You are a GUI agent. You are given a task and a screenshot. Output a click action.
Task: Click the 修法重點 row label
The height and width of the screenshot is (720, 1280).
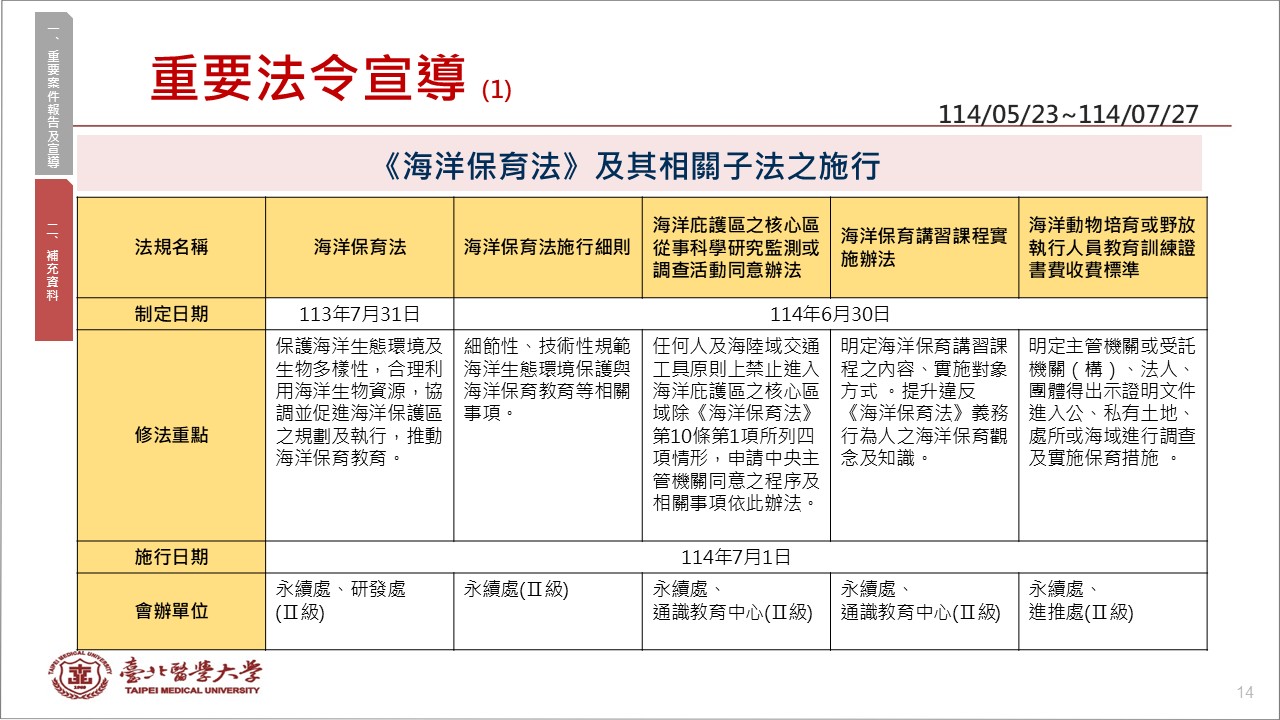[172, 435]
